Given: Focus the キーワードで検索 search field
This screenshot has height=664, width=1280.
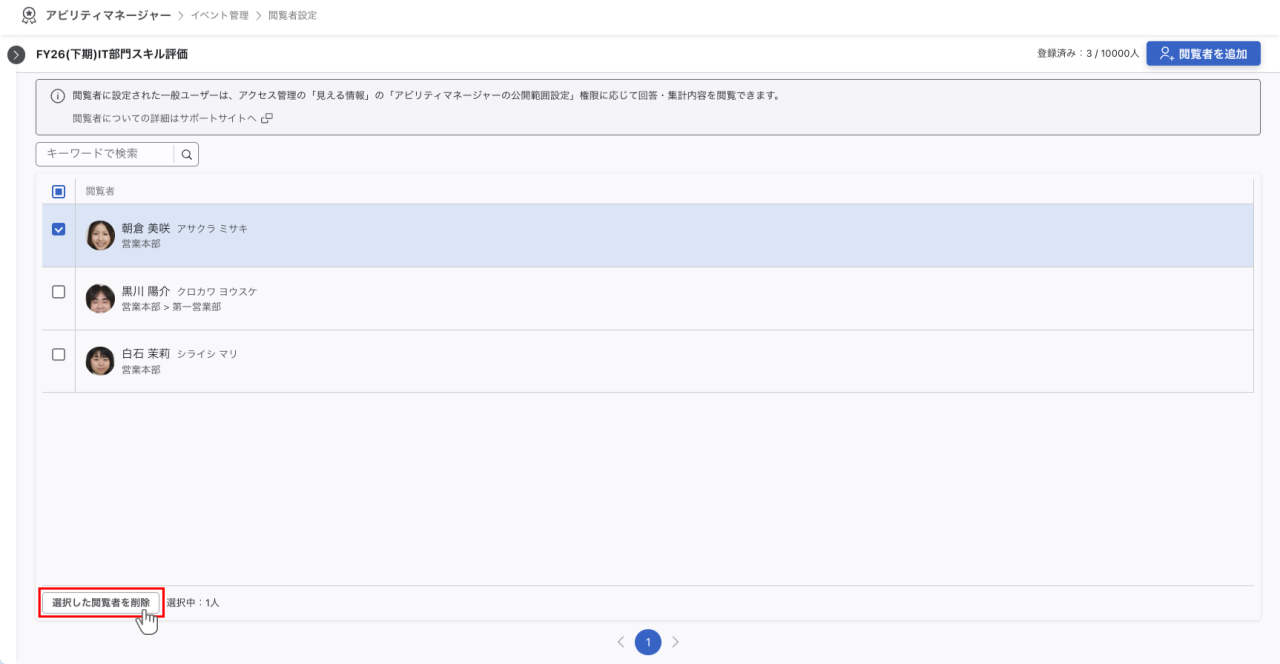Looking at the screenshot, I should click(x=105, y=154).
